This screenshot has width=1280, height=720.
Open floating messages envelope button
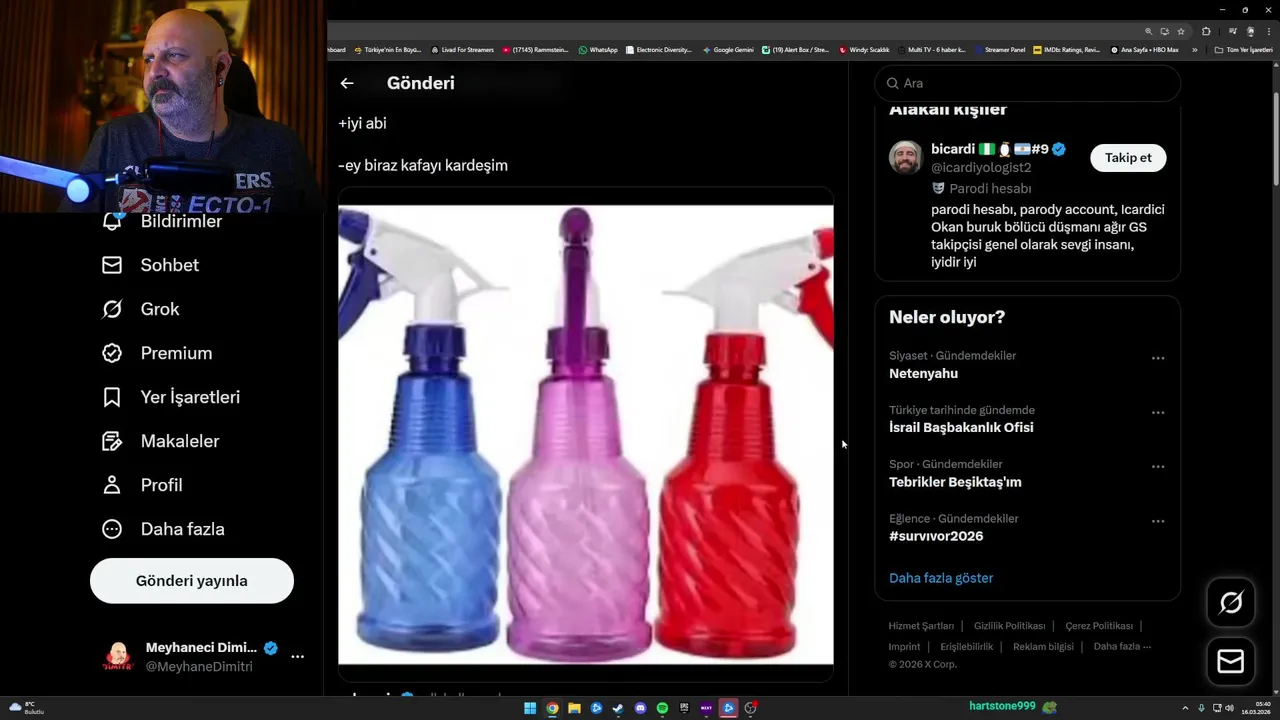(1231, 662)
